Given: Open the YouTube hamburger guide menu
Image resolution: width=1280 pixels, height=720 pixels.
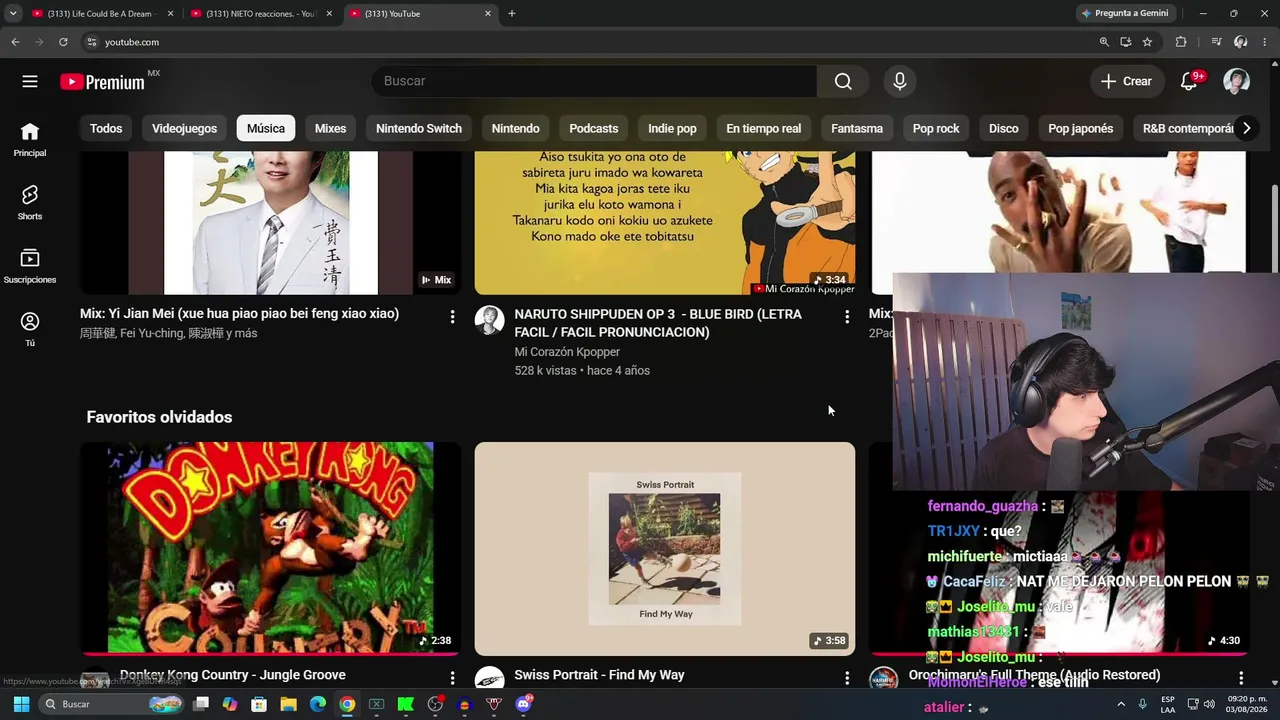Looking at the screenshot, I should point(30,81).
